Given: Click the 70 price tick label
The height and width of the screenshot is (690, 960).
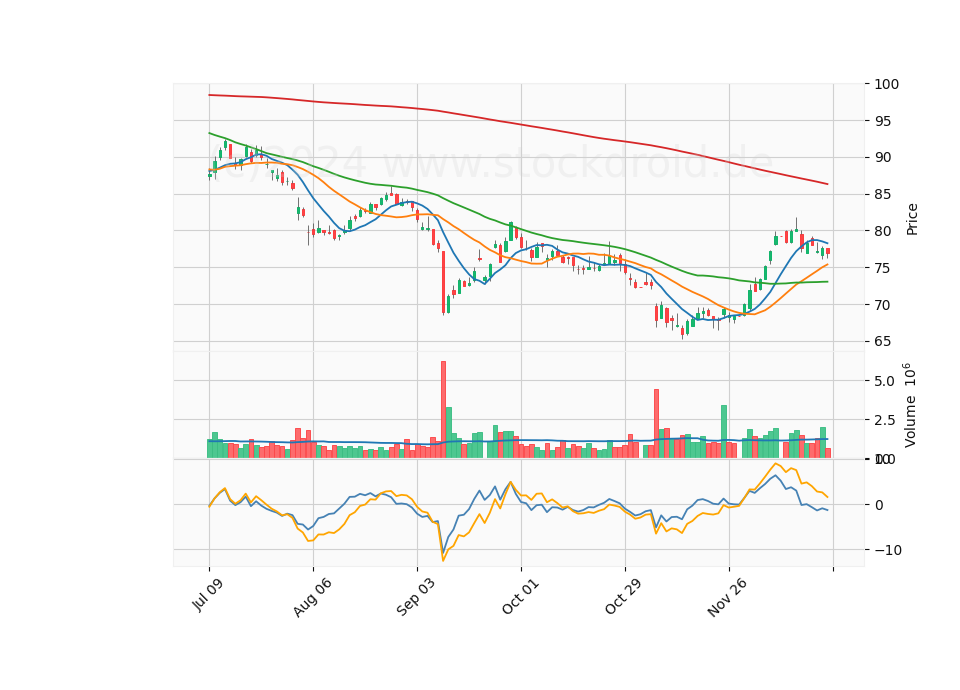Looking at the screenshot, I should [883, 305].
